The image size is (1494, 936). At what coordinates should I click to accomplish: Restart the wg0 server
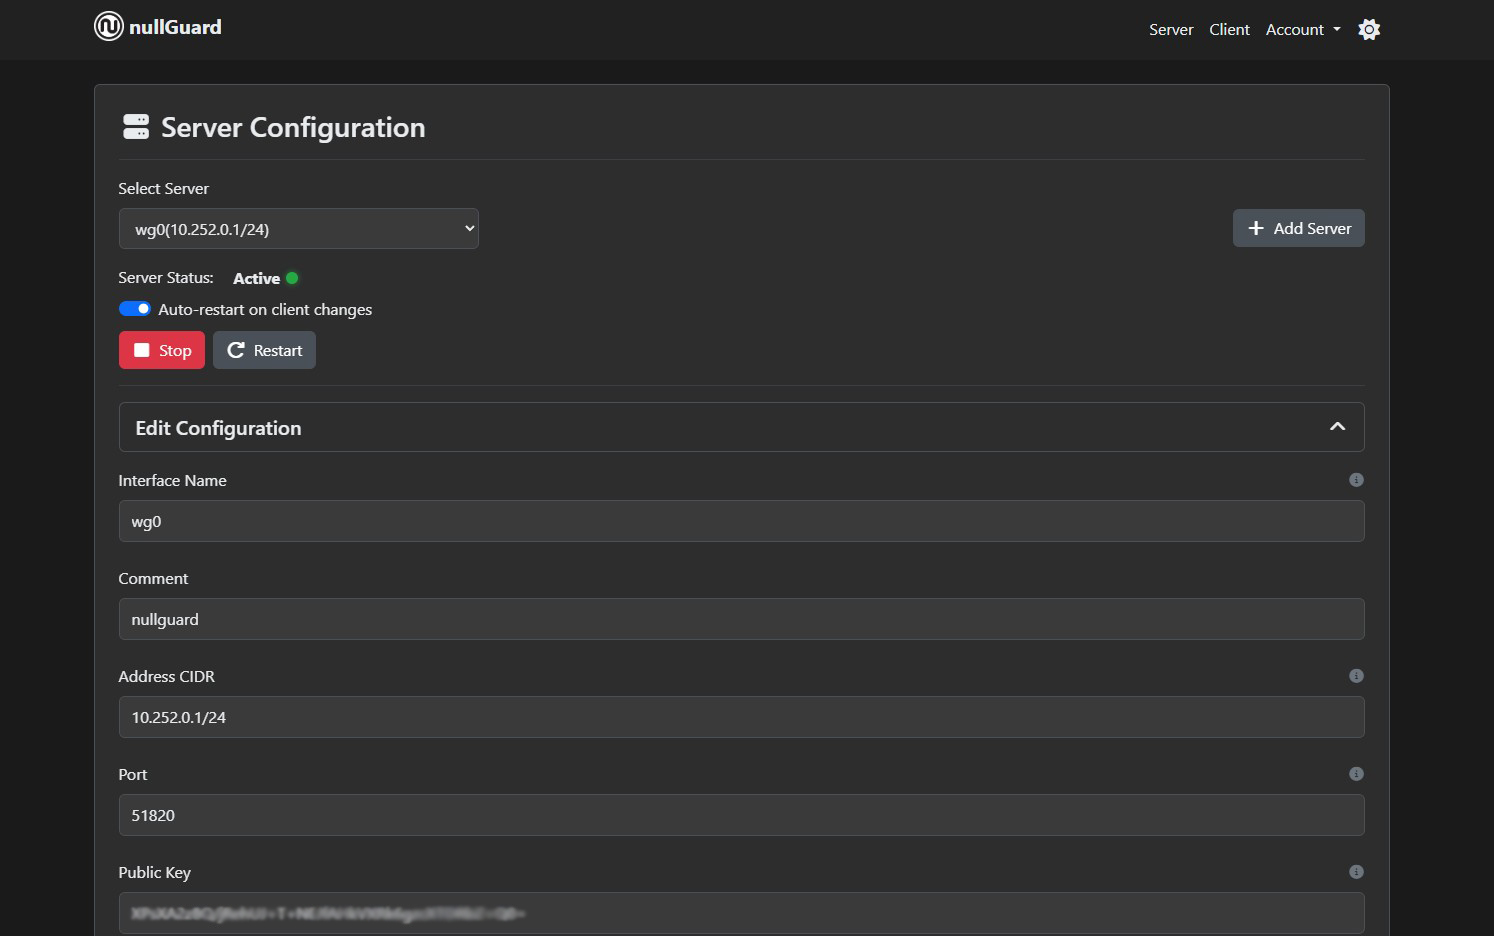264,350
